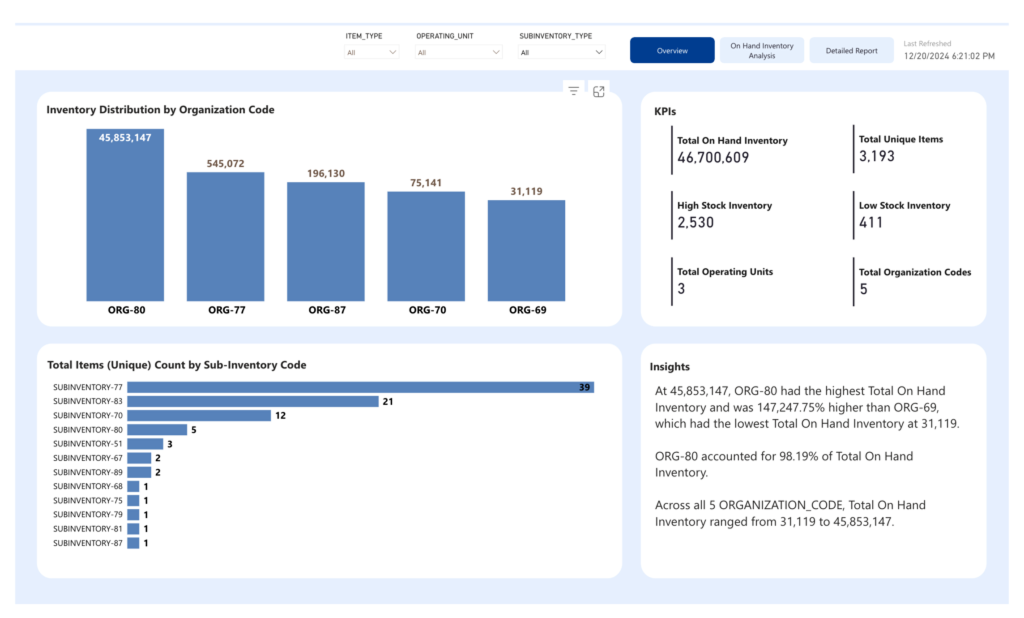The width and height of the screenshot is (1024, 618).
Task: Select the ORG-80 bar in the chart
Action: pyautogui.click(x=125, y=215)
